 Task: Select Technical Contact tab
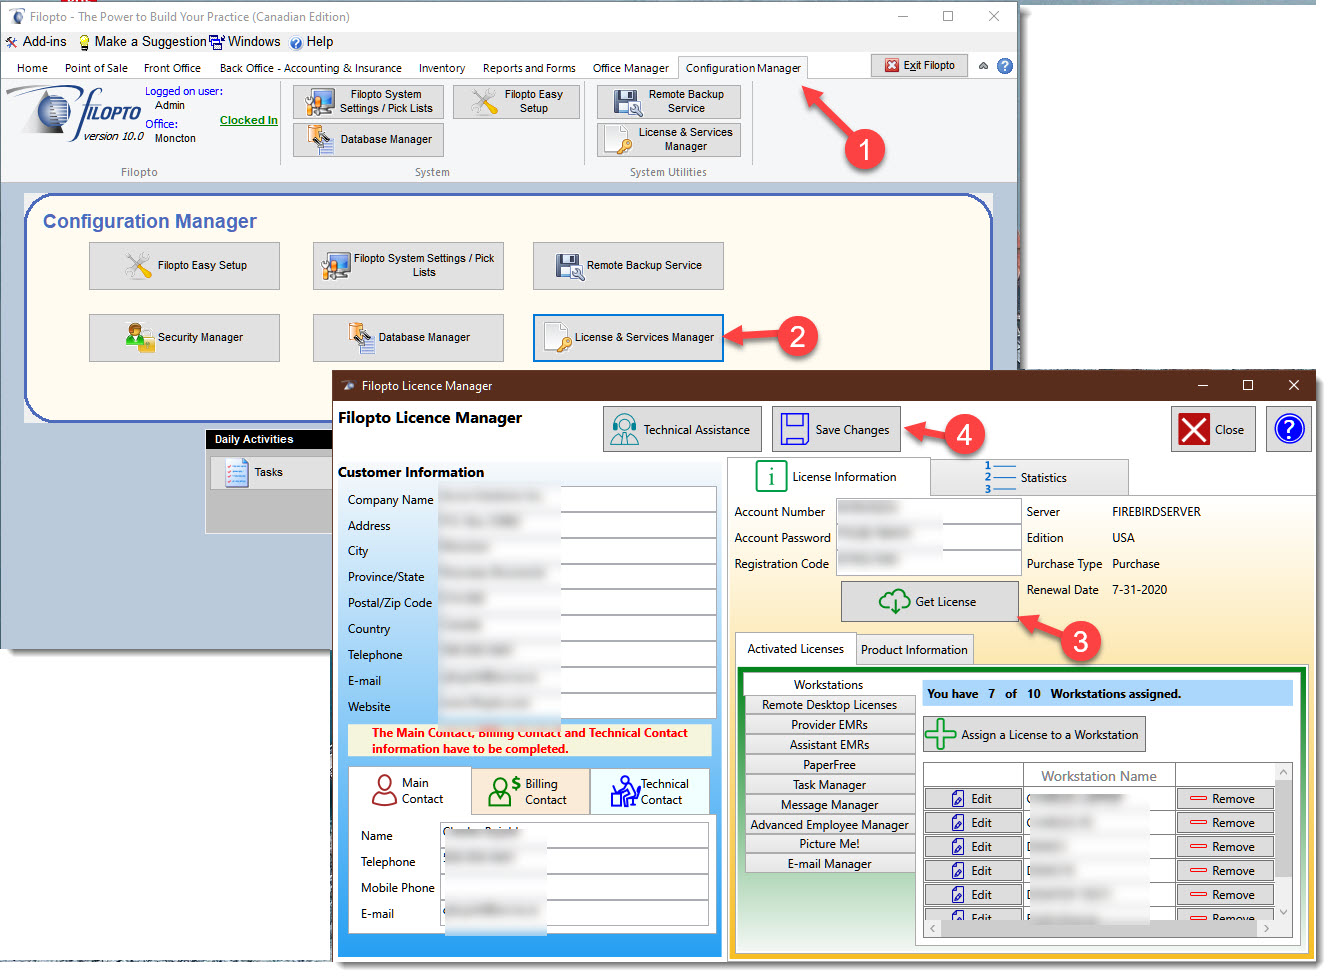click(x=650, y=791)
